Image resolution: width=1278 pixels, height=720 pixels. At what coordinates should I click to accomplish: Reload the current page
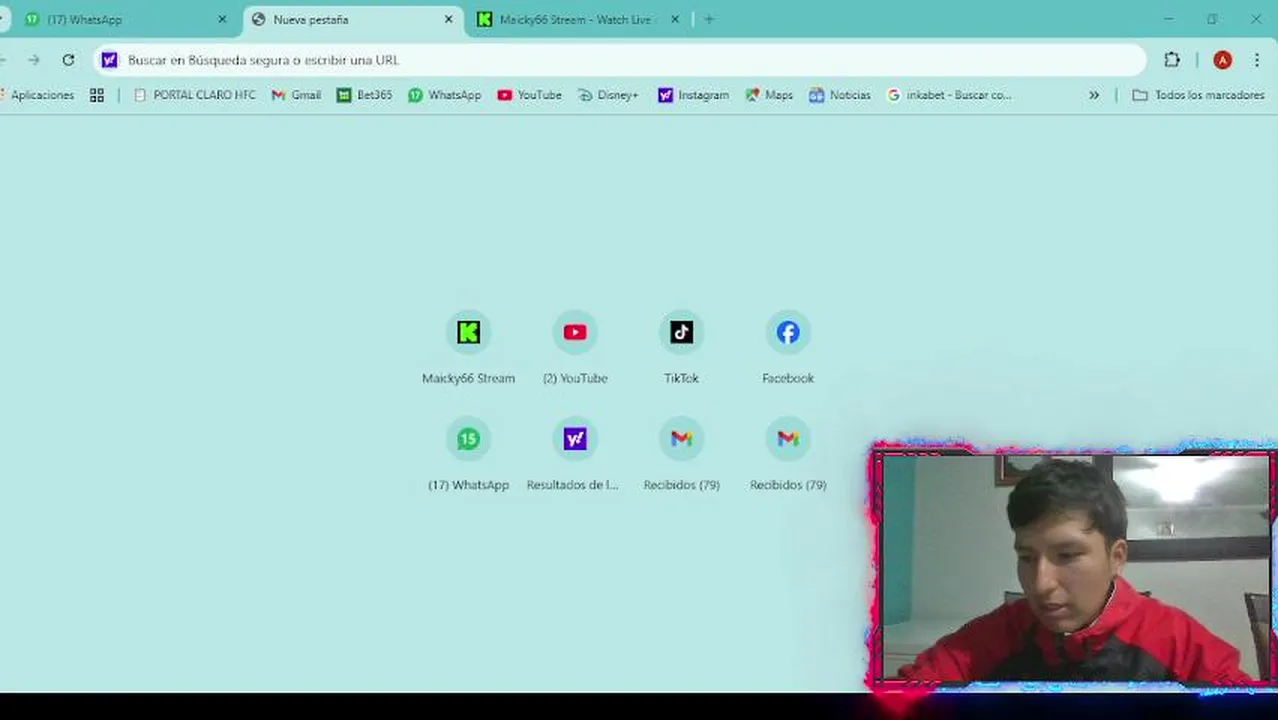coord(68,60)
